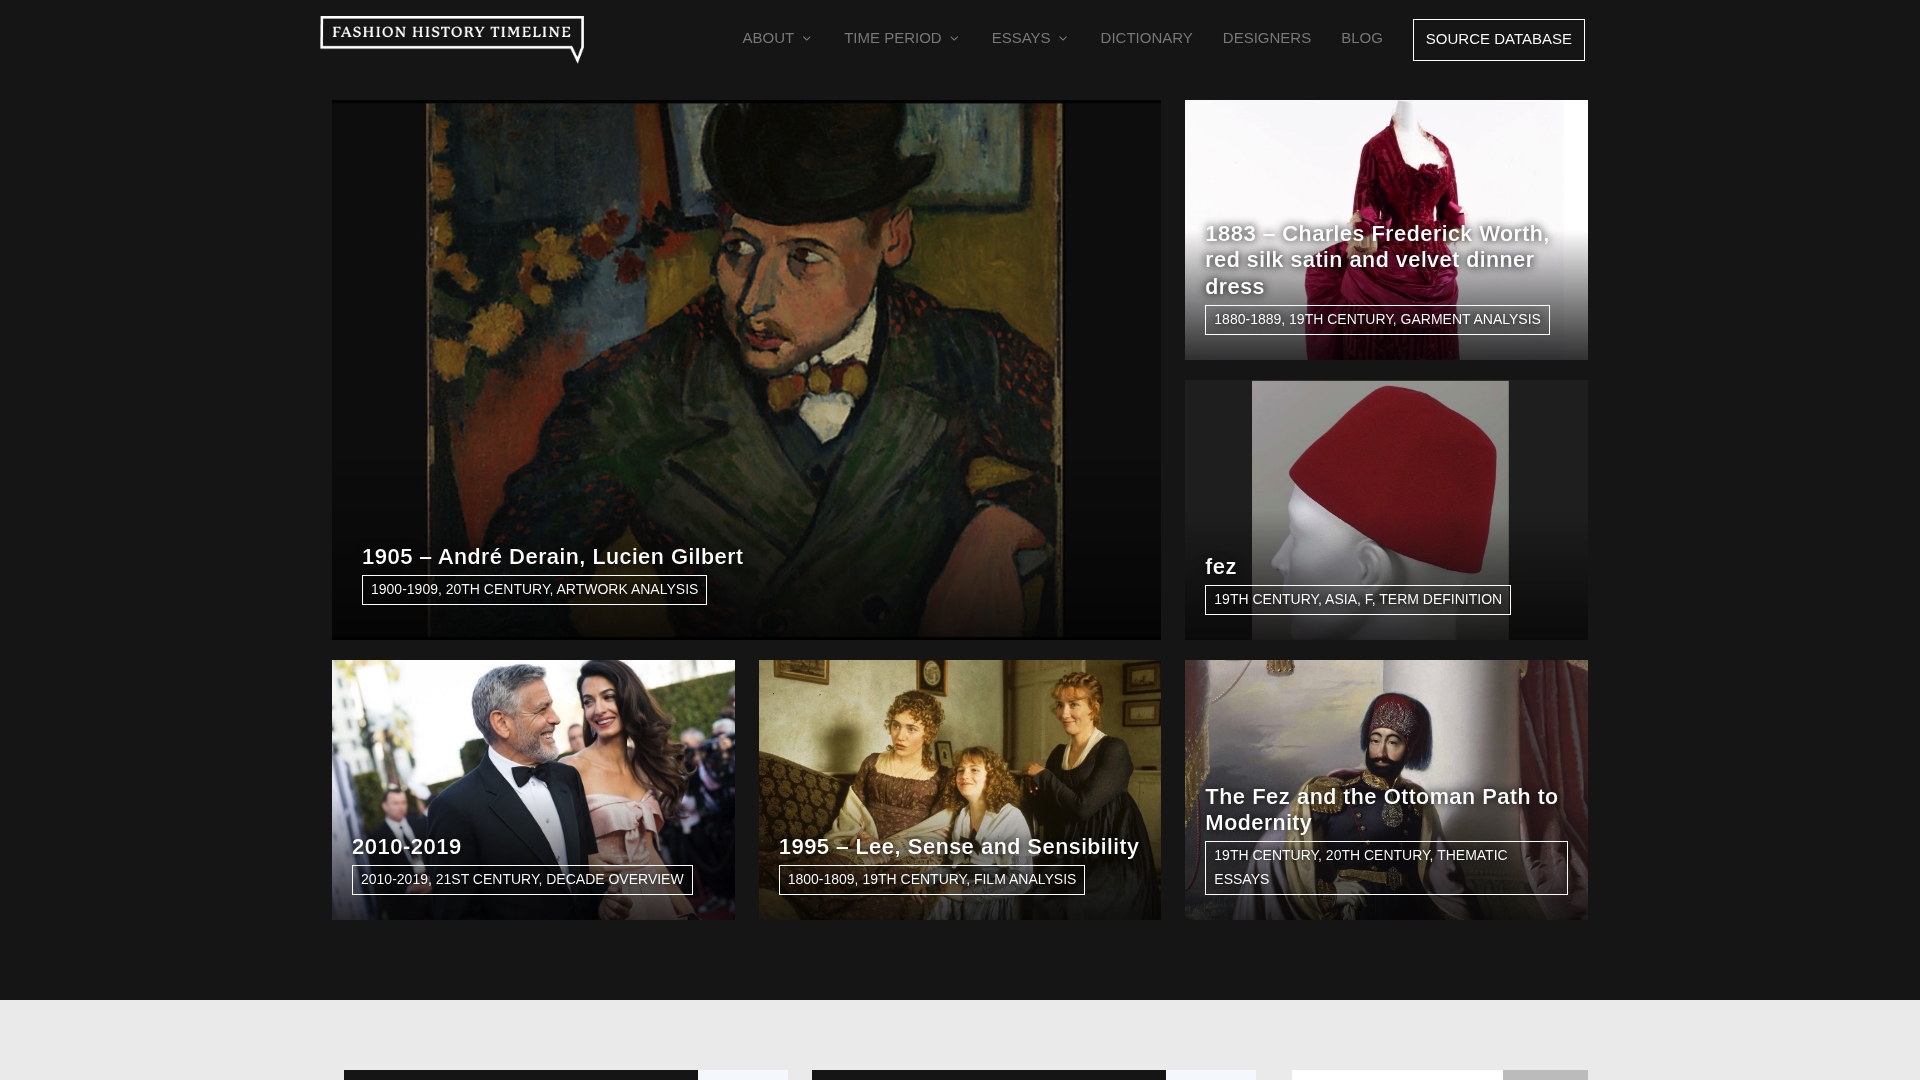Click the 1900-1909, 20th Century, Artwork Analysis tags
The width and height of the screenshot is (1920, 1080).
coord(534,590)
